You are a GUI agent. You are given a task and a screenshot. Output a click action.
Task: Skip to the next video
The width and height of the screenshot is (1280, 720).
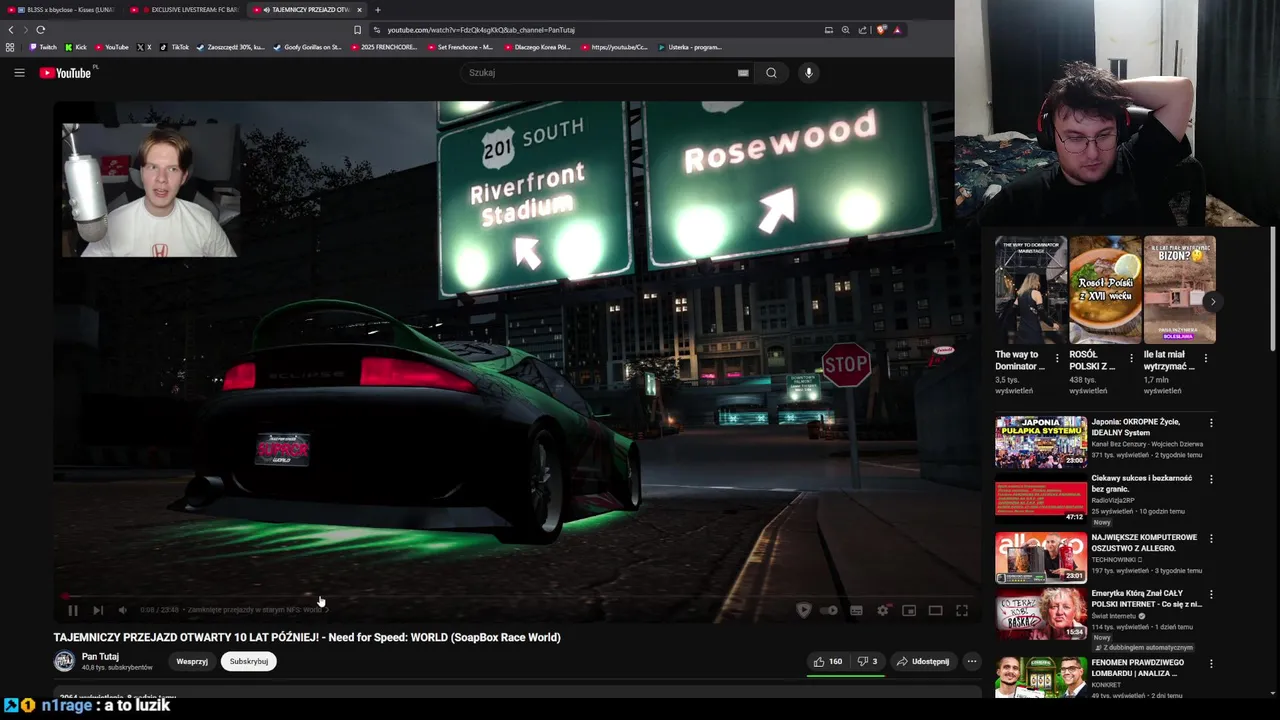(98, 610)
